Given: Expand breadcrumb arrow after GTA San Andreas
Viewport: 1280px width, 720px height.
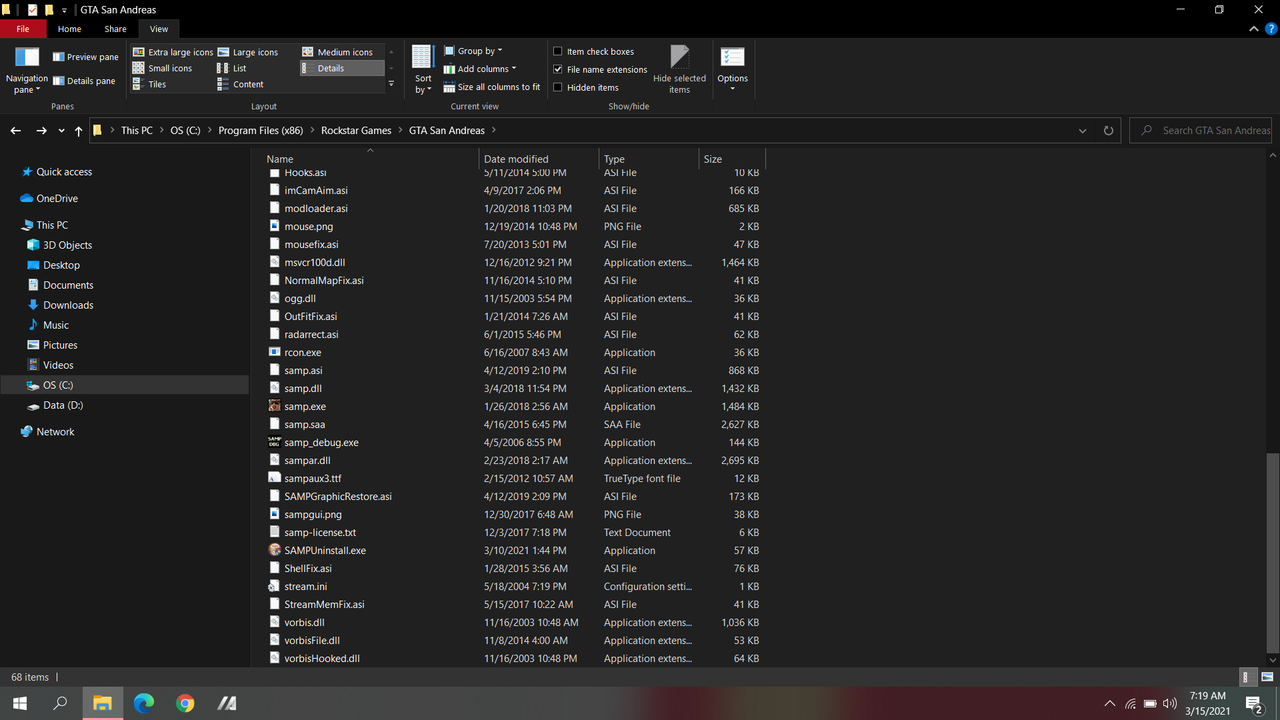Looking at the screenshot, I should (x=493, y=131).
